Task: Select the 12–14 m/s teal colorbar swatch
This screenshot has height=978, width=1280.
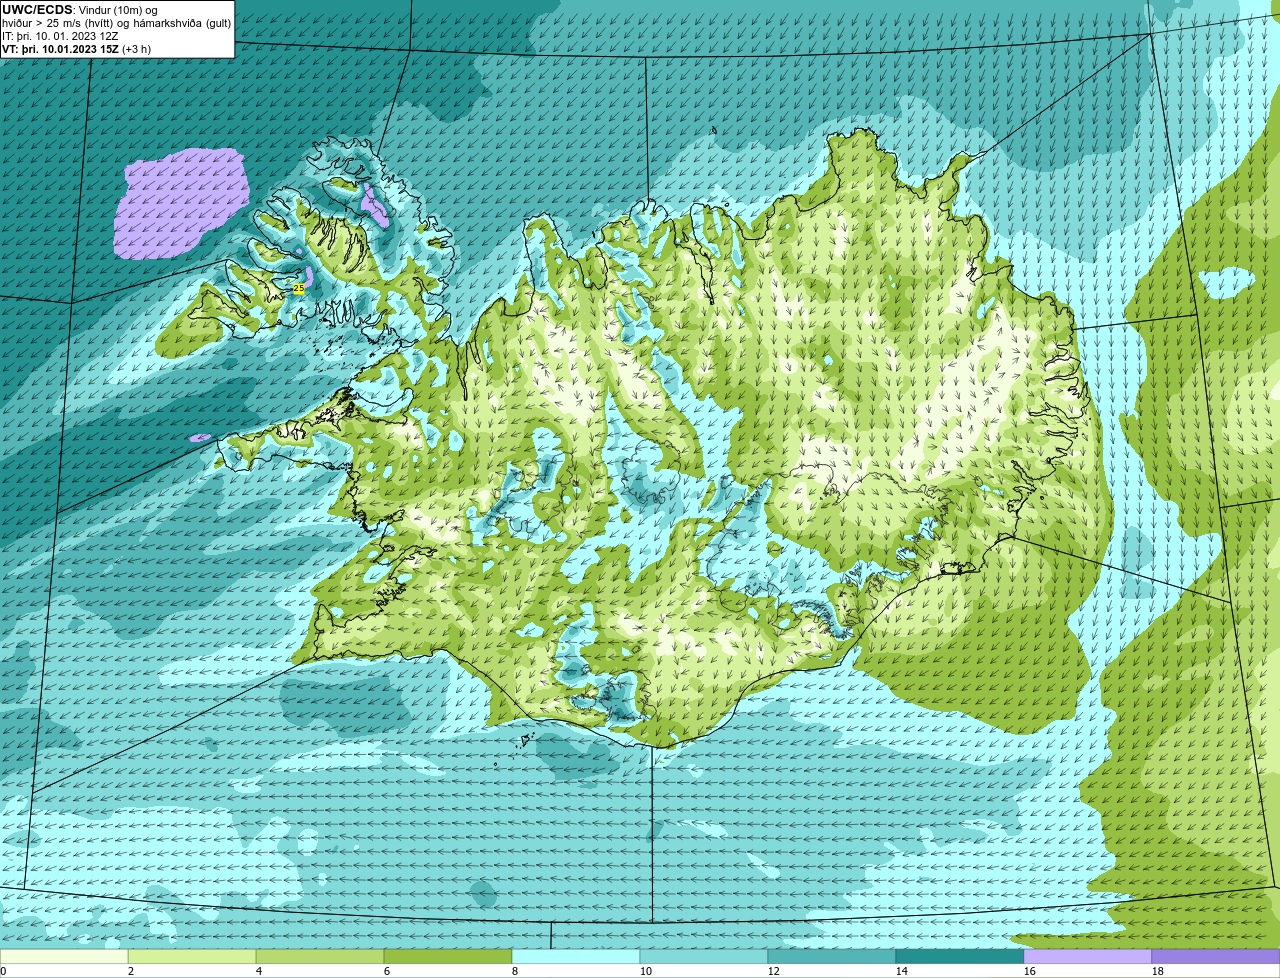Action: (x=832, y=957)
